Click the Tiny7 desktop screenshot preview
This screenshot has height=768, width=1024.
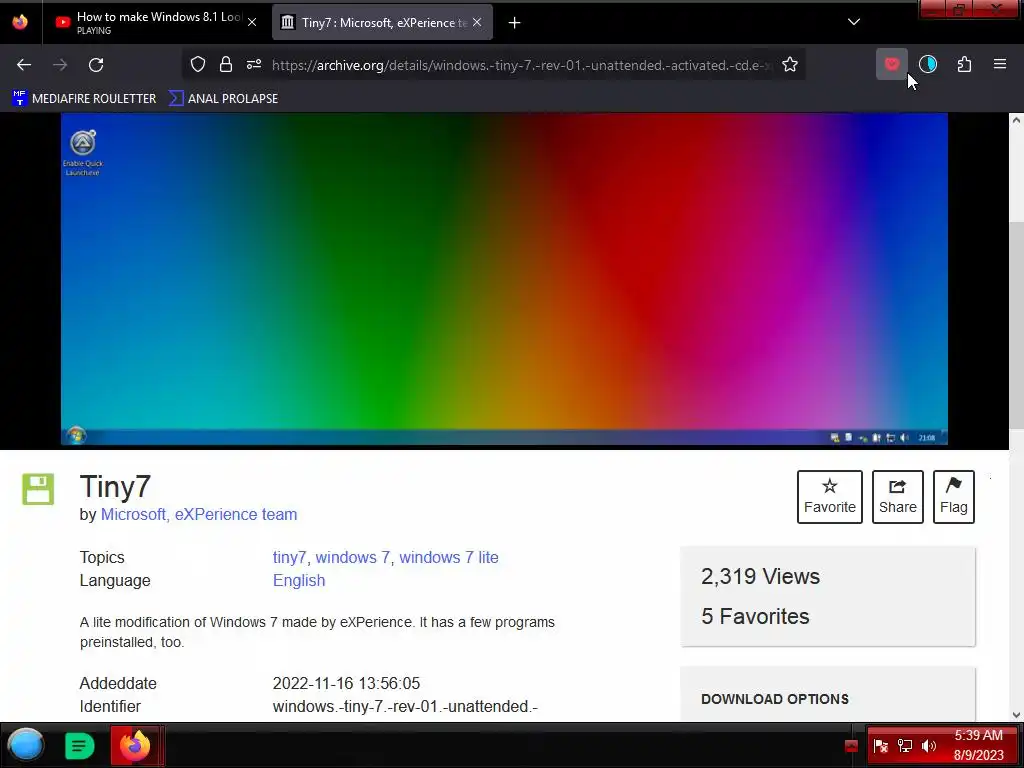coord(504,279)
